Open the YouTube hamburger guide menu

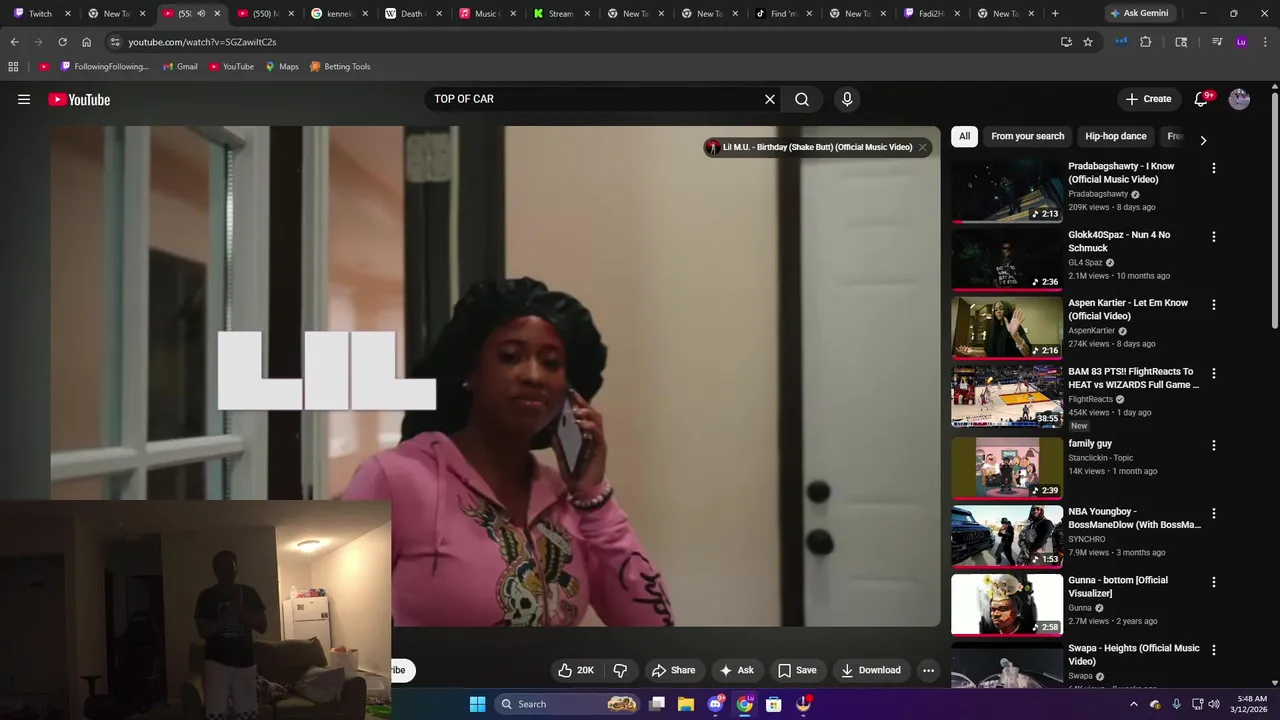pos(24,99)
